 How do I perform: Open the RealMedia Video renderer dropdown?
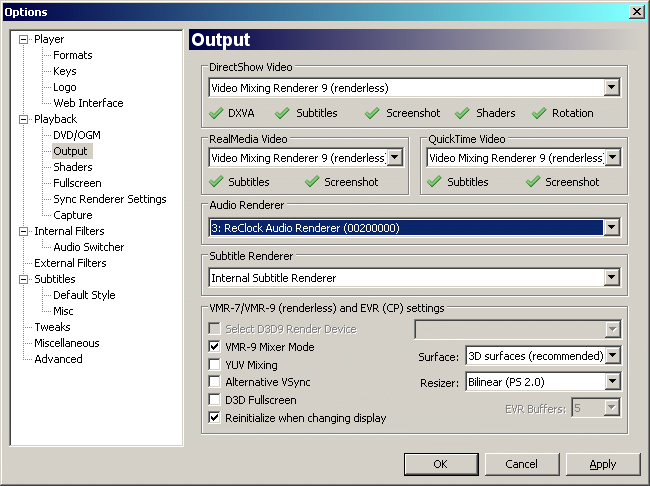pyautogui.click(x=395, y=158)
